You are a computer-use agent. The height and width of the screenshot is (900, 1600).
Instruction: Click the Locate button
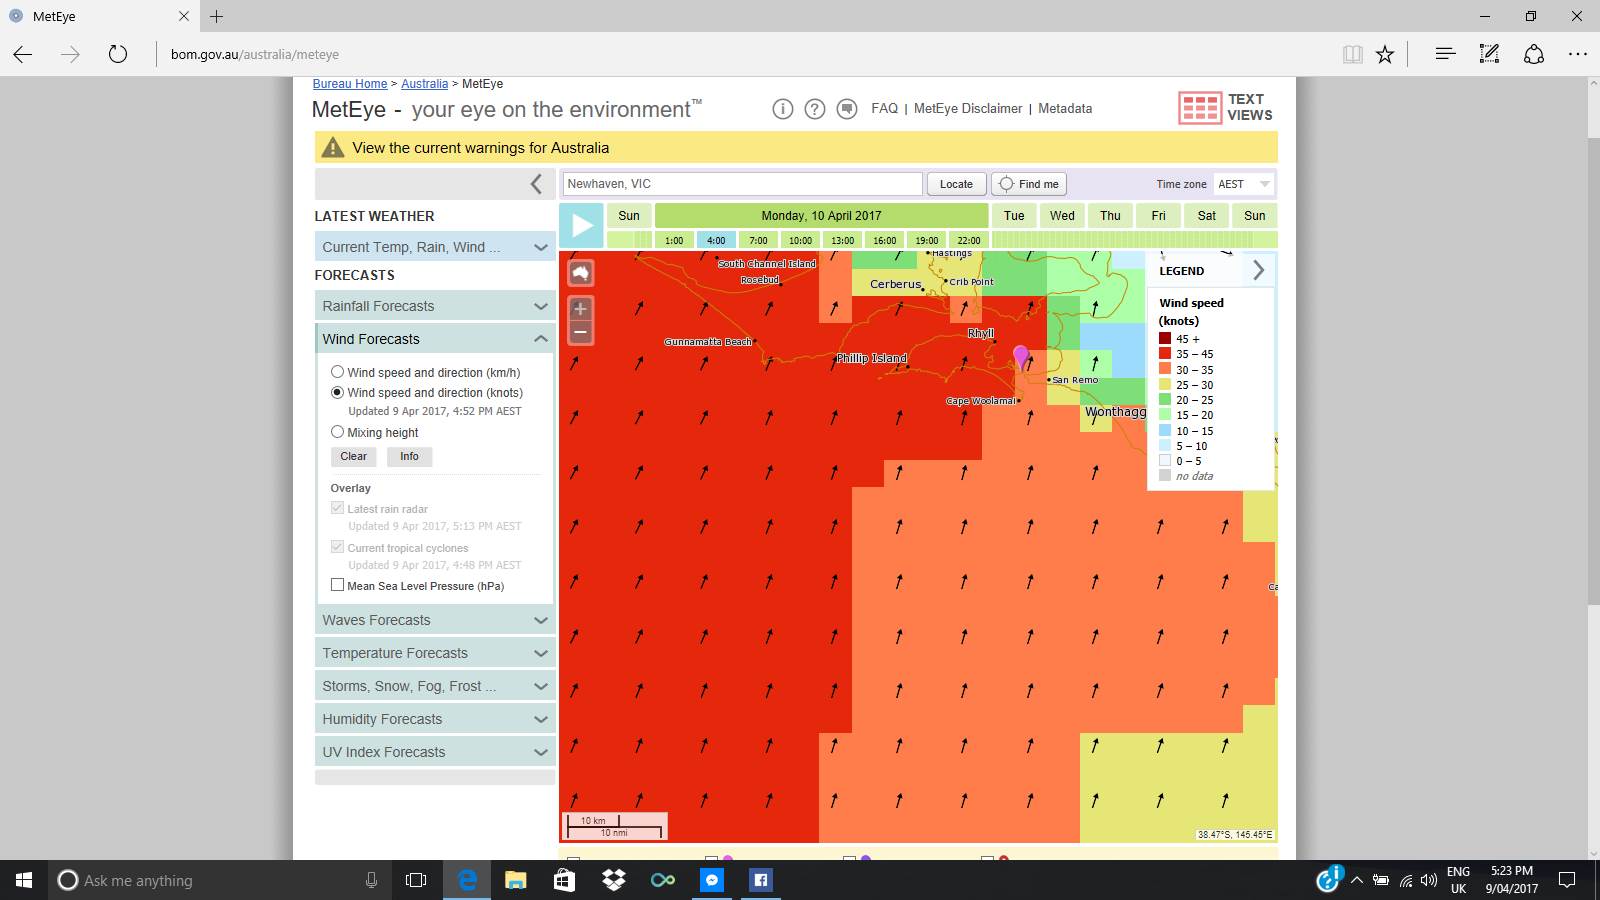click(956, 184)
